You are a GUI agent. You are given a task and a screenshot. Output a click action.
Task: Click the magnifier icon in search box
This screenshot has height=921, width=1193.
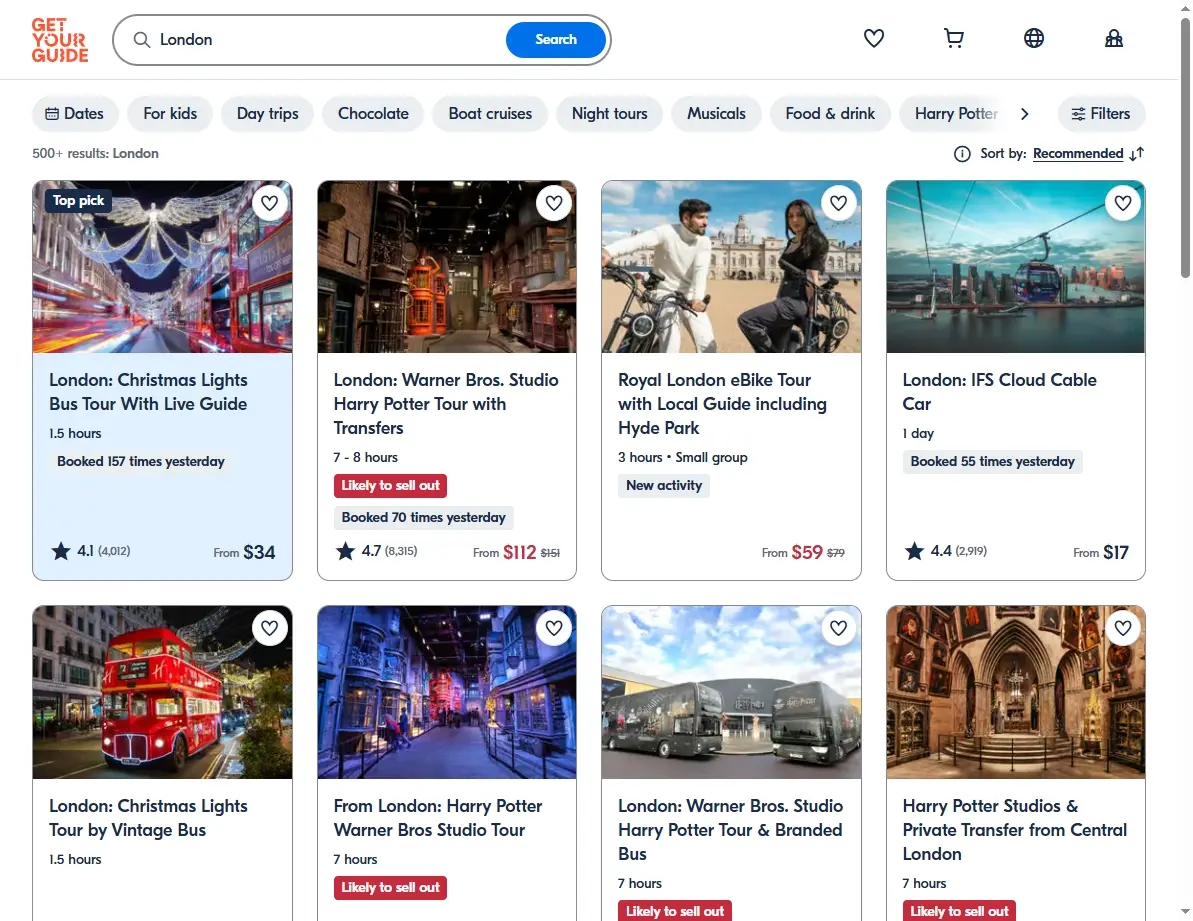[x=142, y=40]
